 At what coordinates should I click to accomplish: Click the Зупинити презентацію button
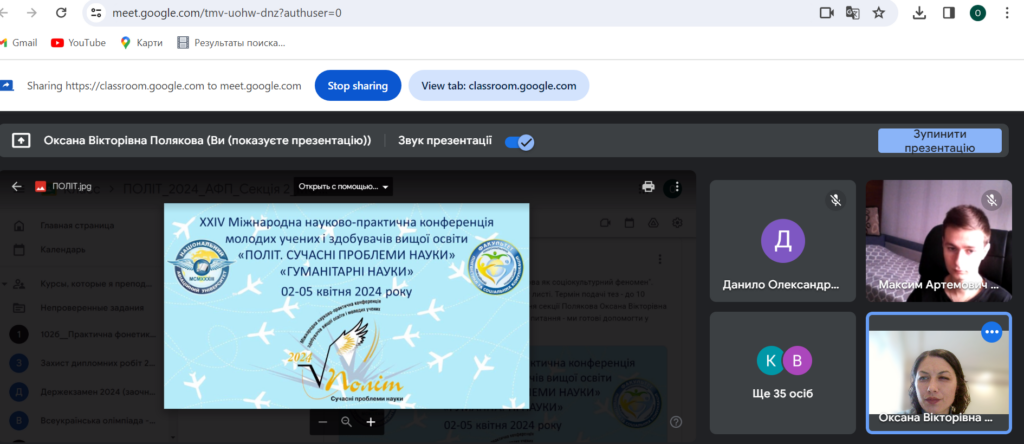(939, 141)
